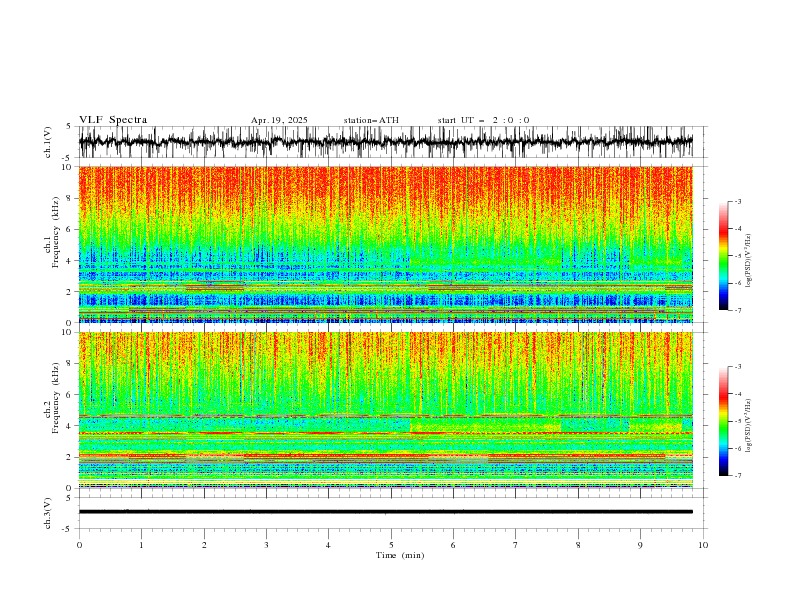Click the "start UT = 2 : 0 : 0" text

tap(483, 120)
